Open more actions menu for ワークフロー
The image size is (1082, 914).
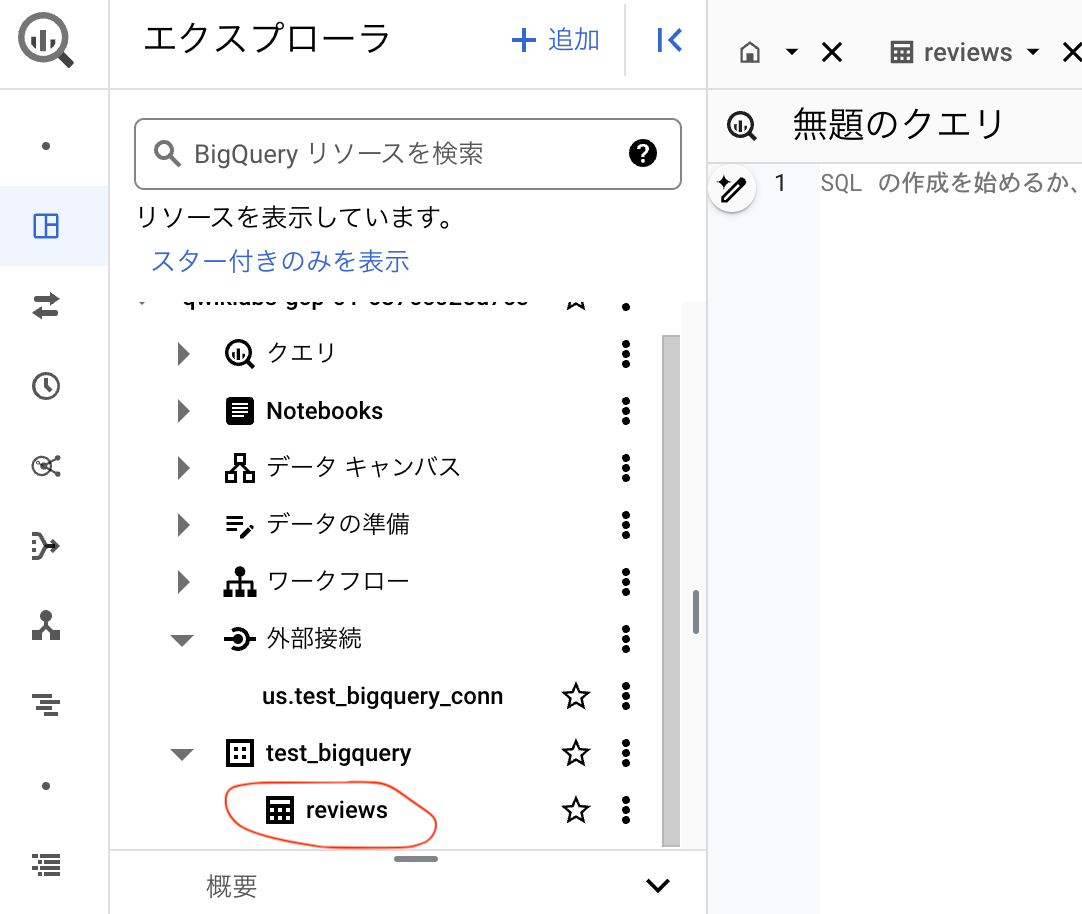pos(626,582)
